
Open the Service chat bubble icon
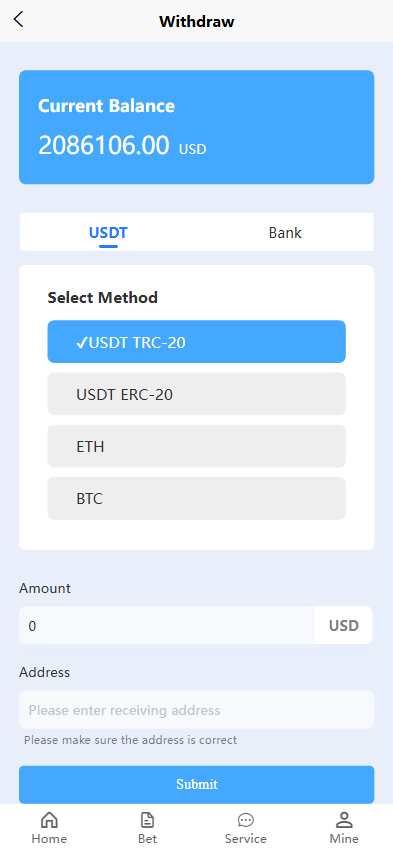pos(246,820)
